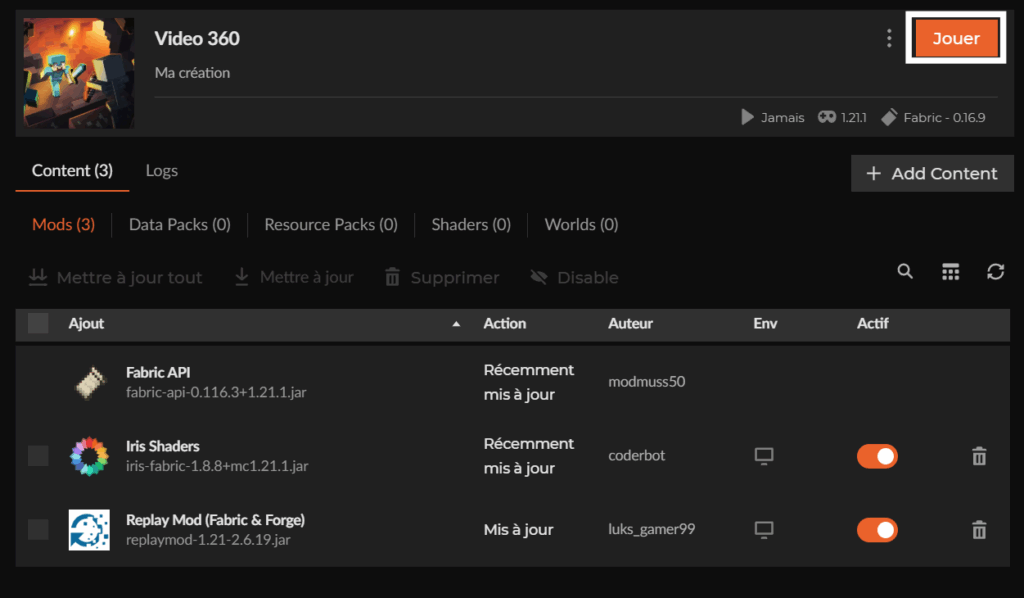Check the Replay Mod row checkbox
This screenshot has height=598, width=1024.
click(38, 529)
